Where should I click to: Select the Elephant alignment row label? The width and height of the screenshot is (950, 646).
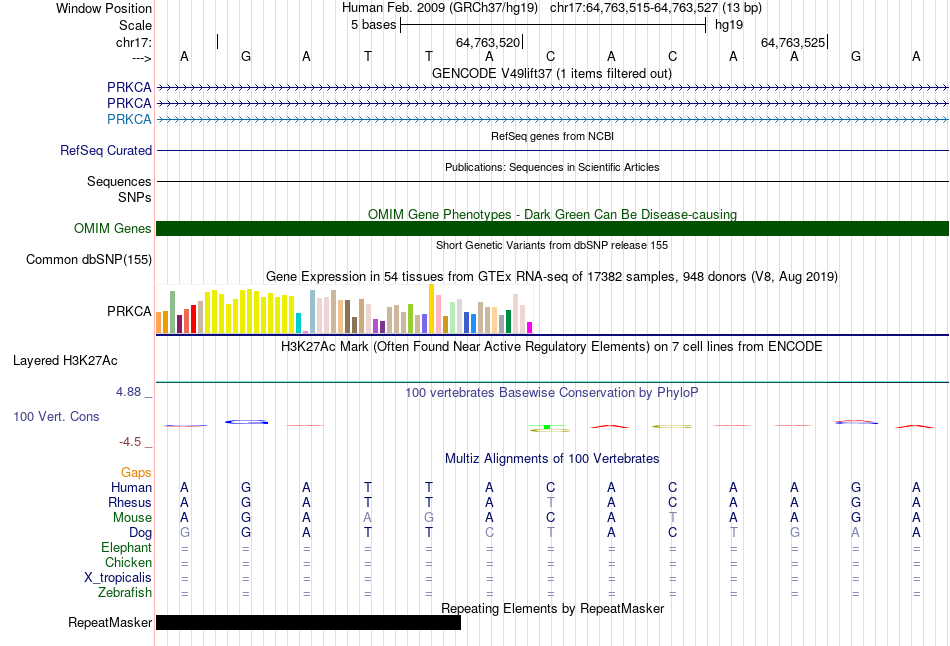pos(126,547)
